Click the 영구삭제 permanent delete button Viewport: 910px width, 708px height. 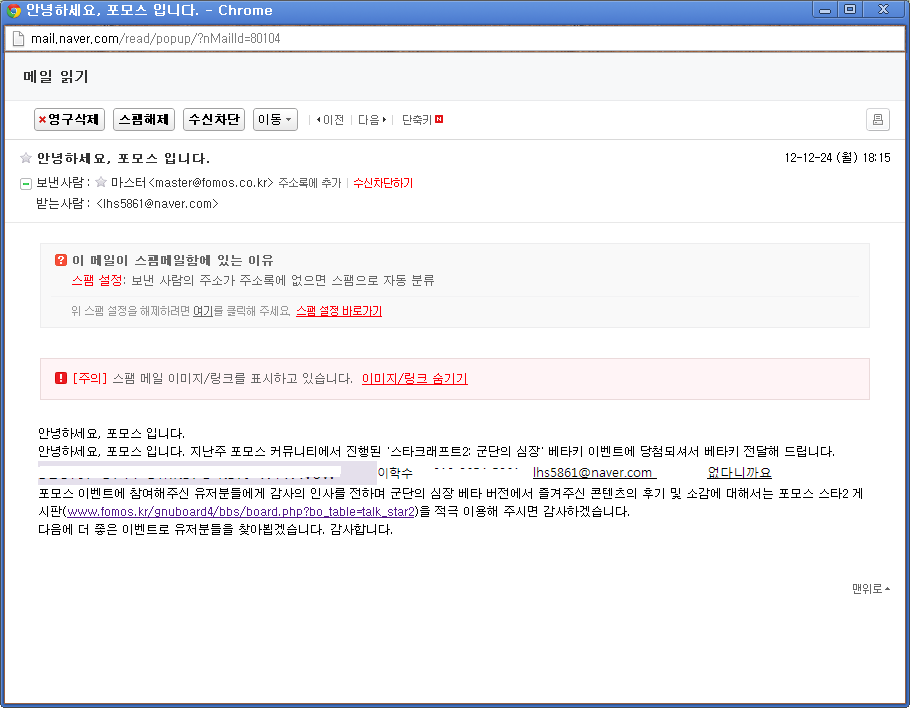pos(69,119)
